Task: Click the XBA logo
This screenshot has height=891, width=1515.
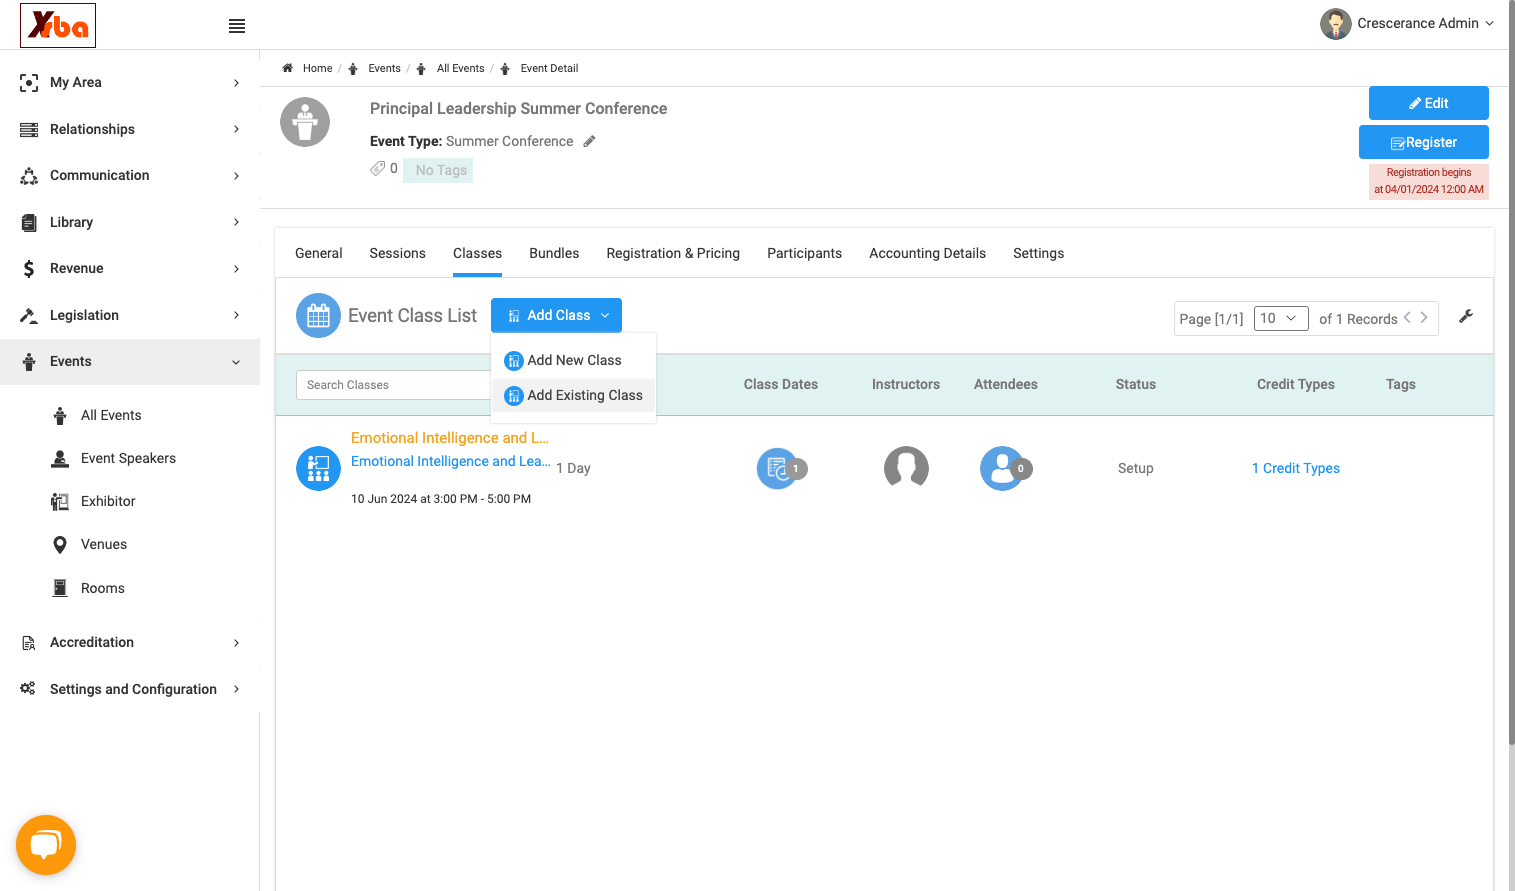Action: pyautogui.click(x=58, y=25)
